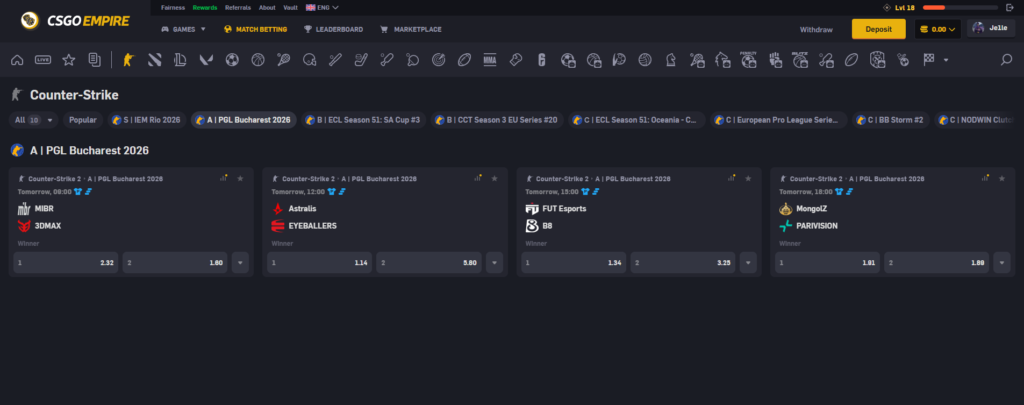Expand the Games menu dropdown
This screenshot has height=405, width=1024.
tap(184, 29)
